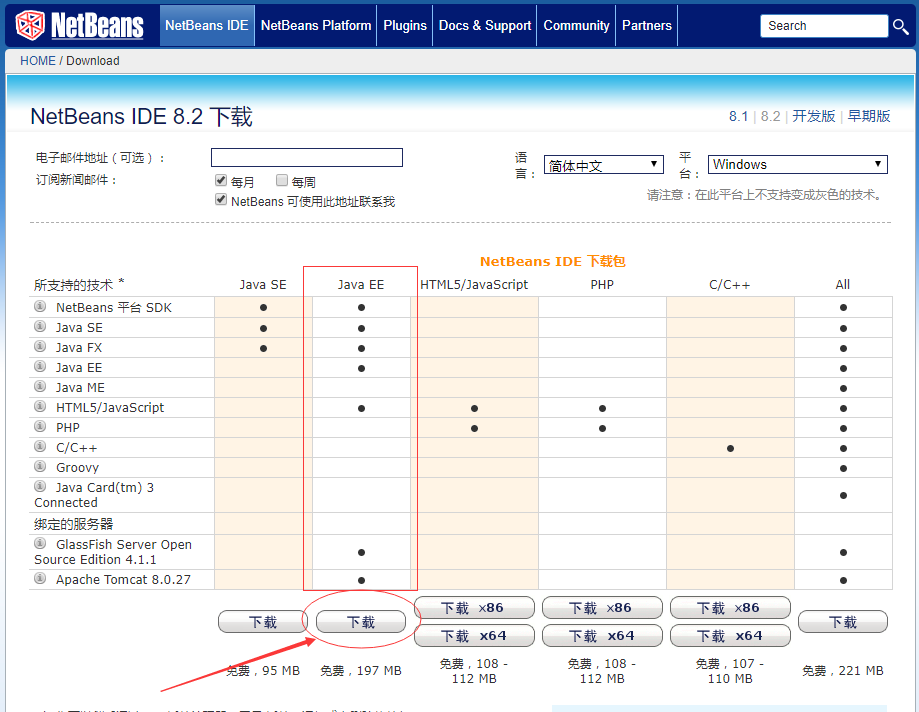
Task: Open the NetBeans Platform nav tab
Action: pyautogui.click(x=316, y=26)
